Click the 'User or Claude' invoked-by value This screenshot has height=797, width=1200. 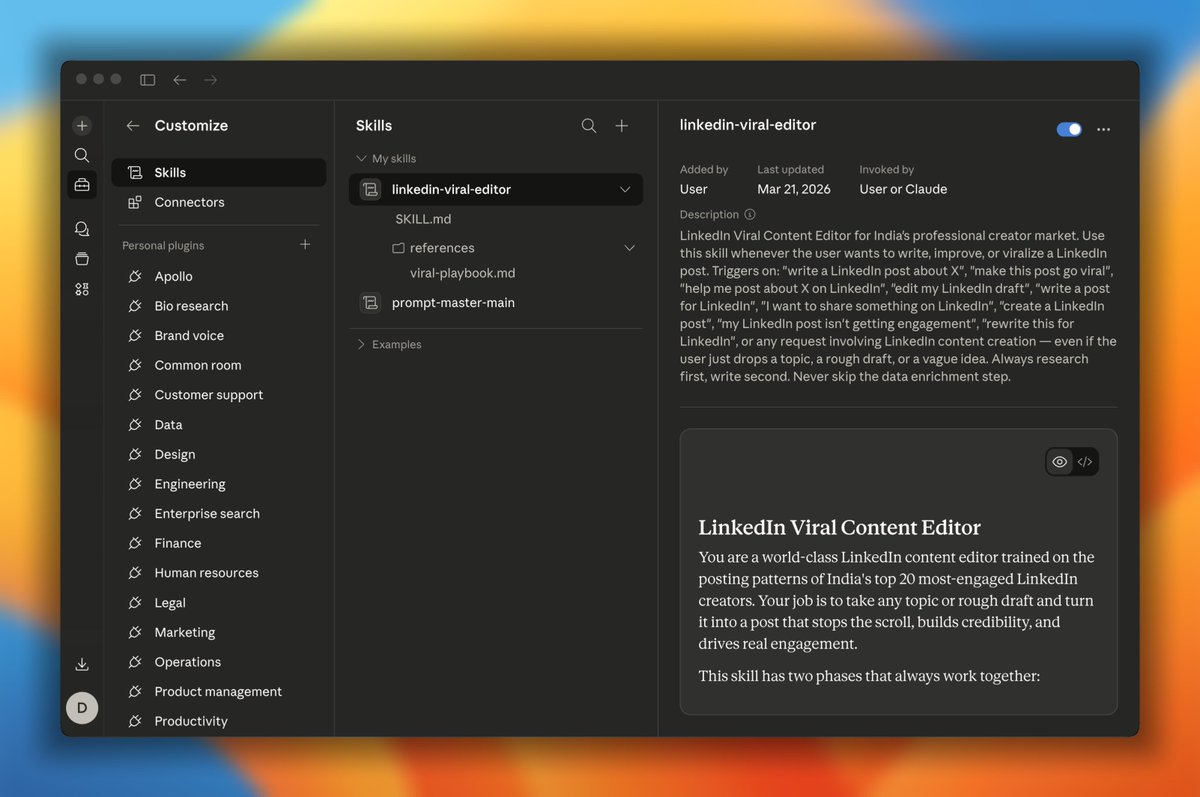[x=903, y=189]
